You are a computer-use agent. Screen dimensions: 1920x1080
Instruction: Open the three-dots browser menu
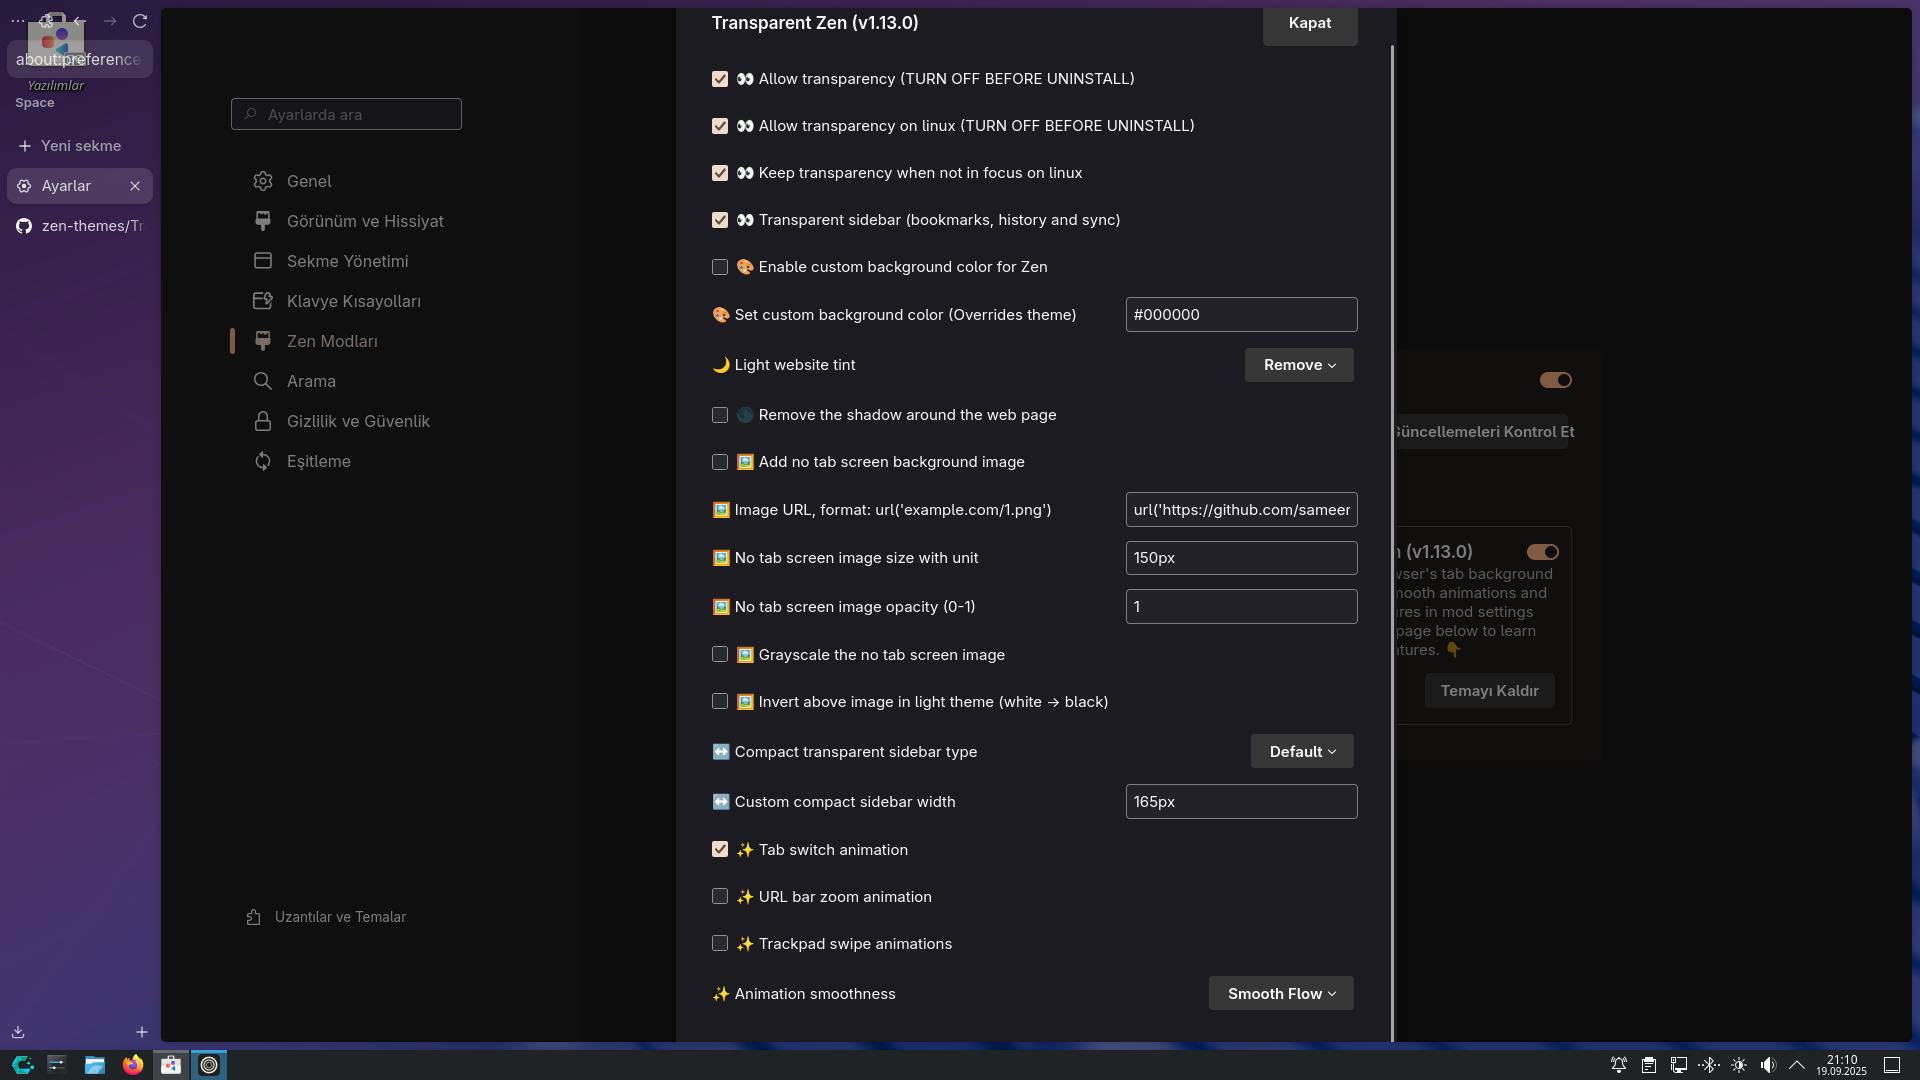click(x=18, y=21)
